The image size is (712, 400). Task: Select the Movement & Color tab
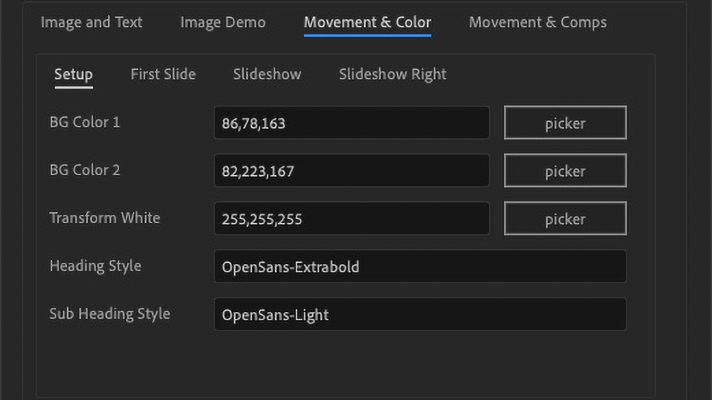pos(367,22)
